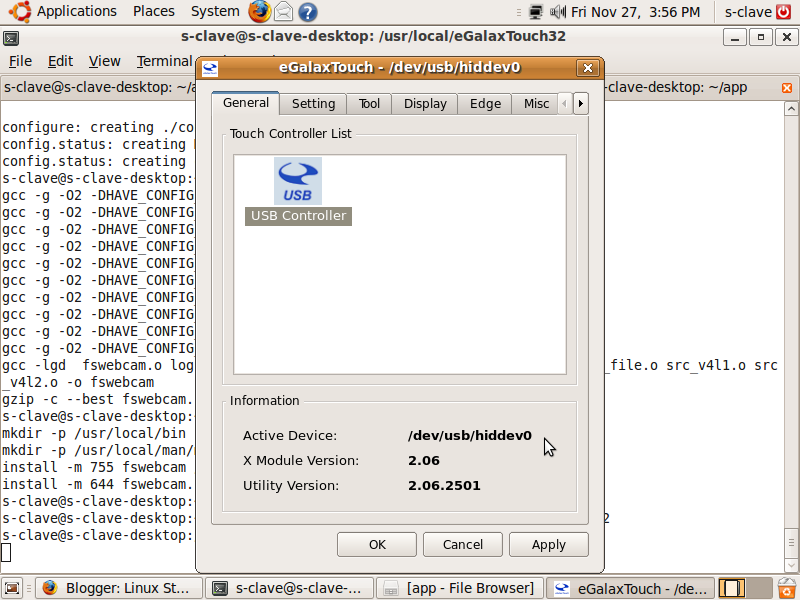Open the Setting tab

point(313,104)
